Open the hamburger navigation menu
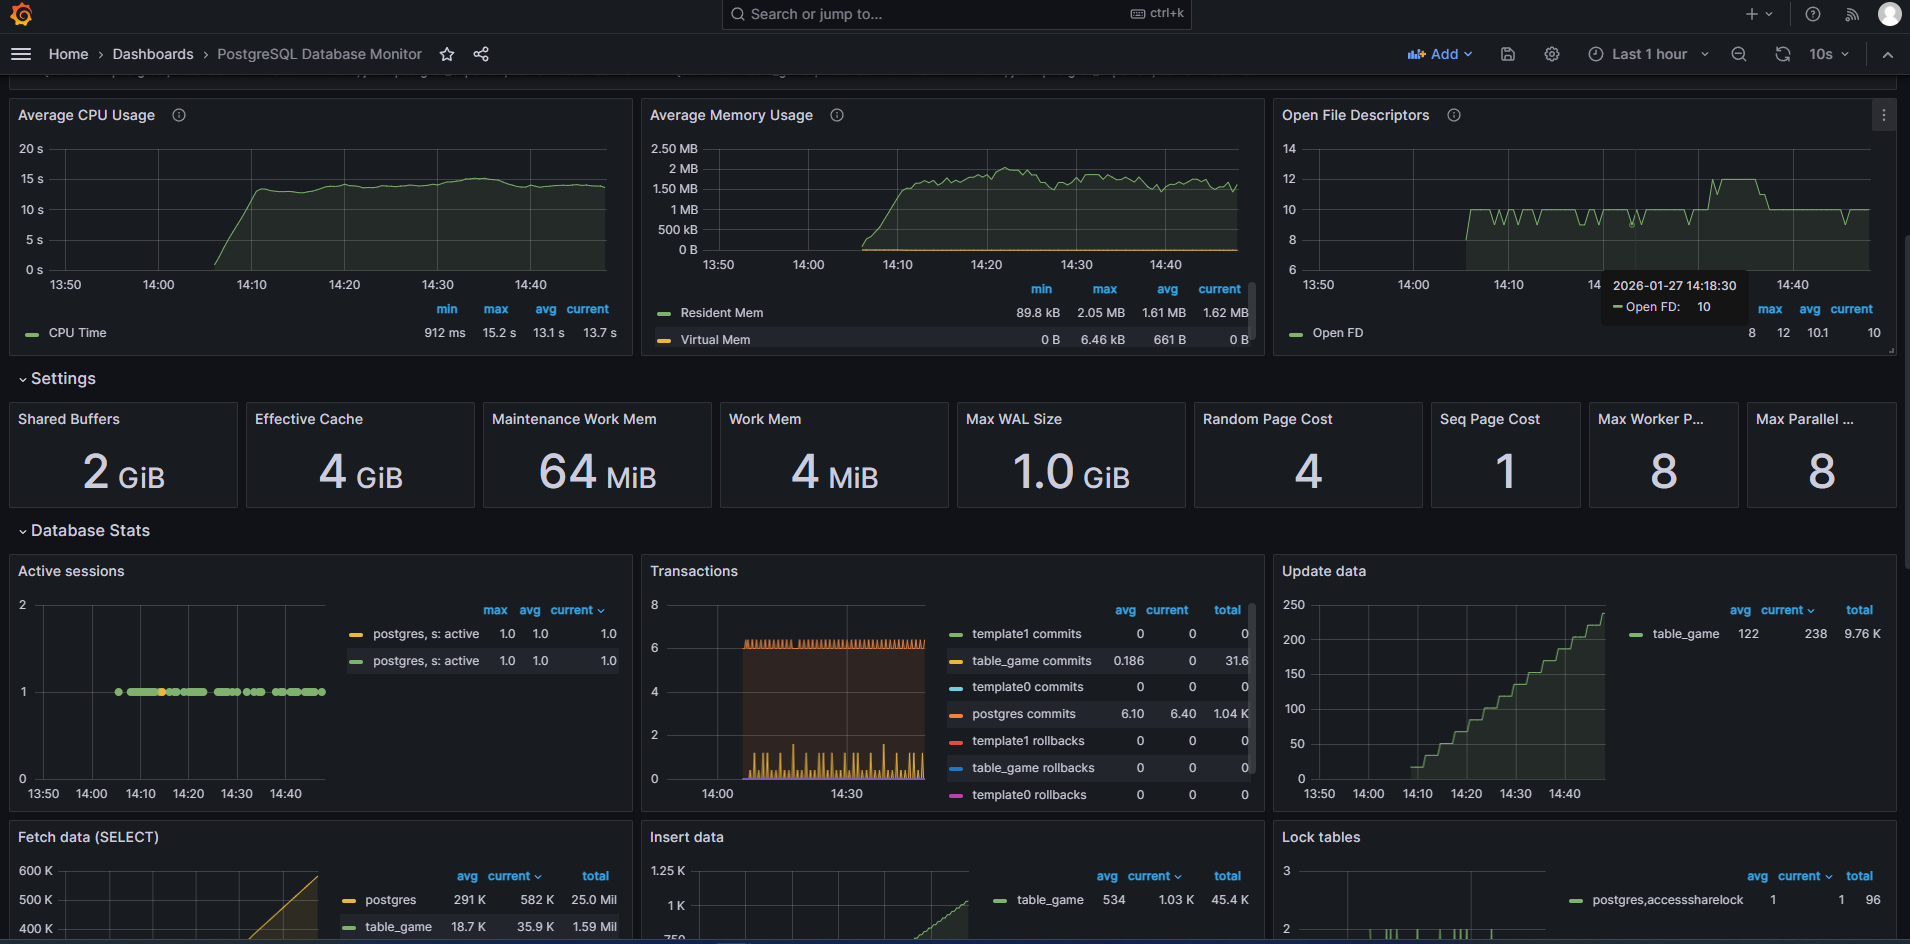This screenshot has height=944, width=1910. (21, 54)
